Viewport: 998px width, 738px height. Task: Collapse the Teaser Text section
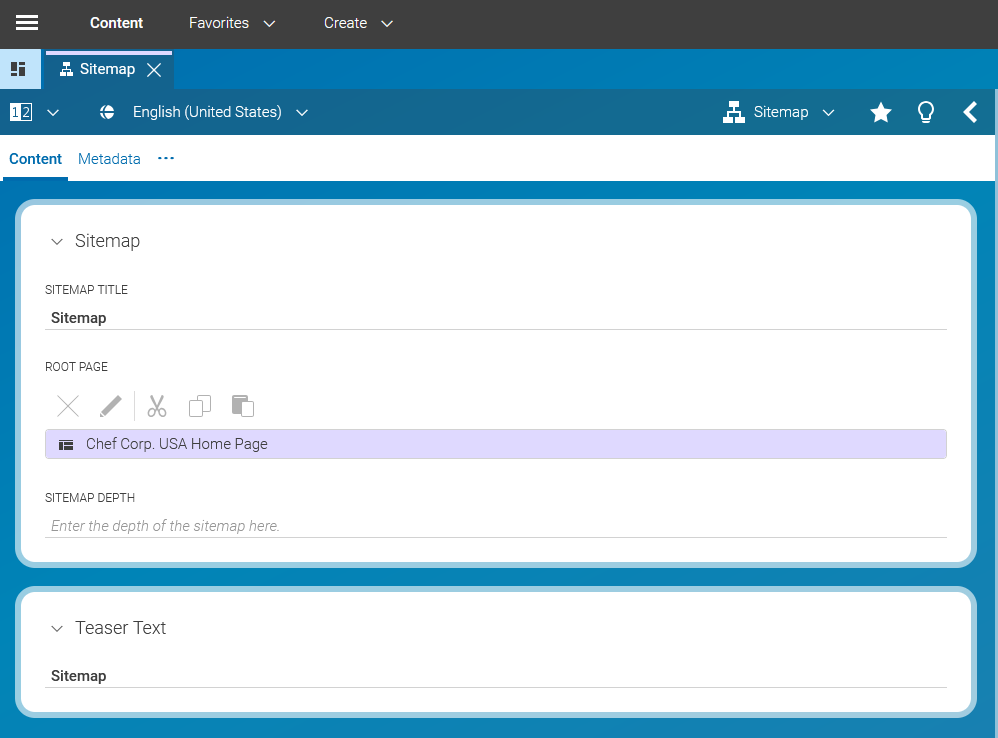57,628
